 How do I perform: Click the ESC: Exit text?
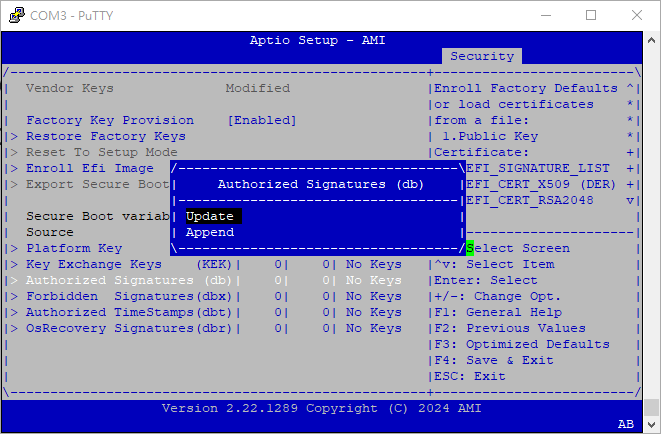pyautogui.click(x=470, y=376)
